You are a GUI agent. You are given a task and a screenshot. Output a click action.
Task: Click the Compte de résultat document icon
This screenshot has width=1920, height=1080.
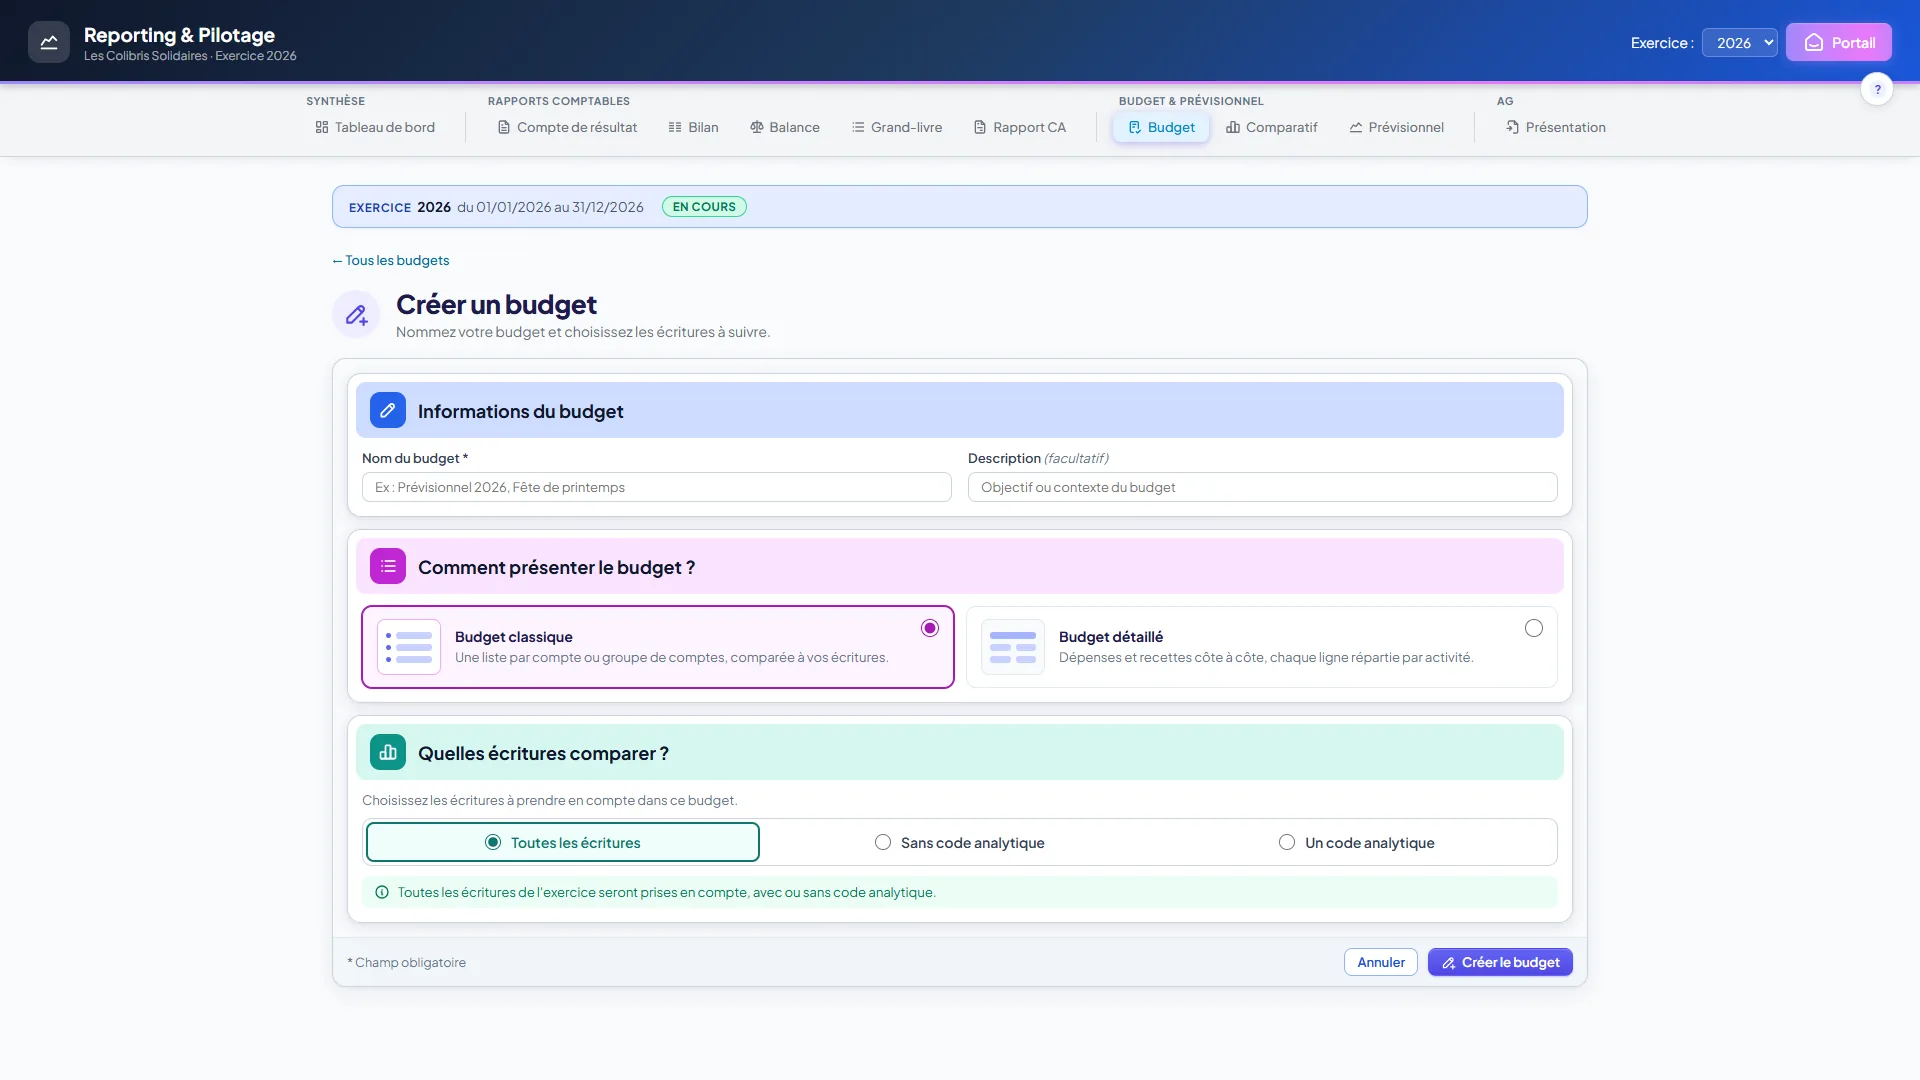[504, 127]
